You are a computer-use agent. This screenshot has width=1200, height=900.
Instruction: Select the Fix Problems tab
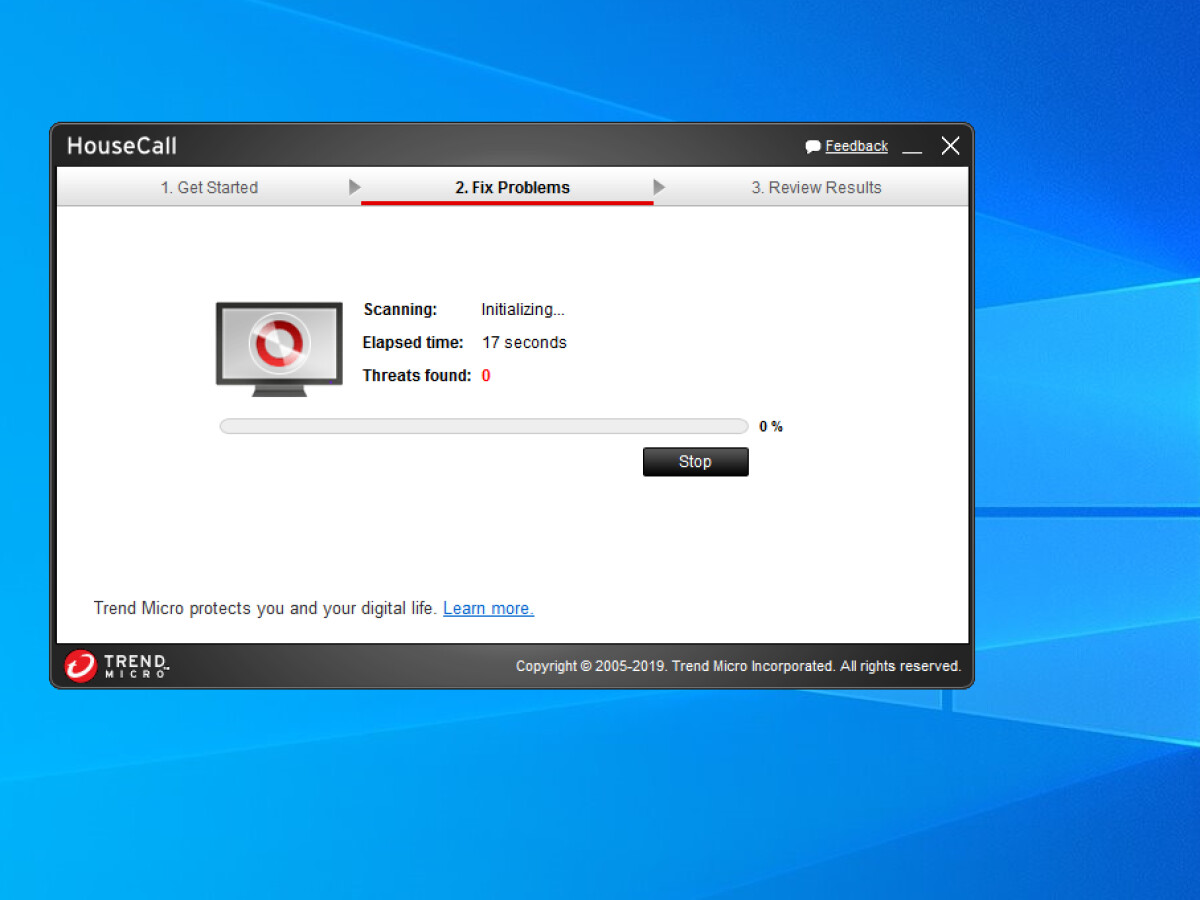tap(512, 187)
